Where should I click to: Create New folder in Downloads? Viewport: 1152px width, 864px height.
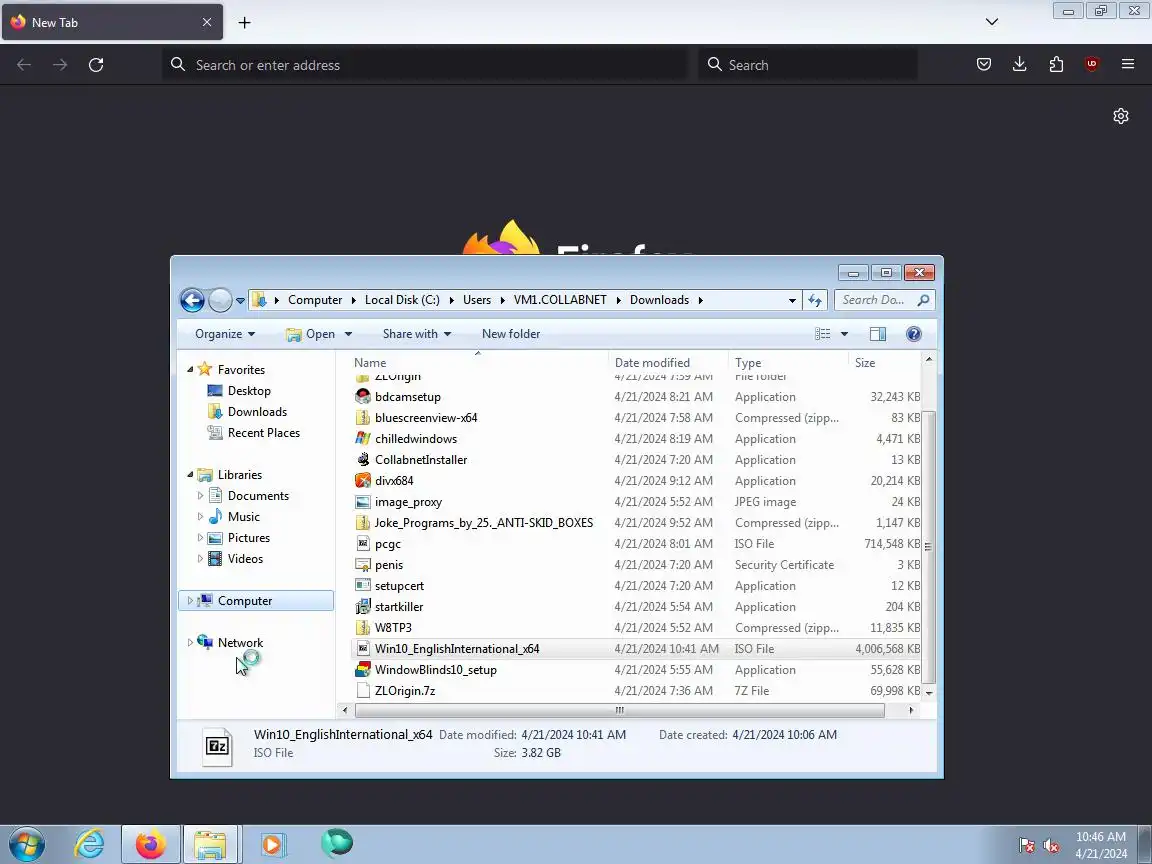(511, 334)
